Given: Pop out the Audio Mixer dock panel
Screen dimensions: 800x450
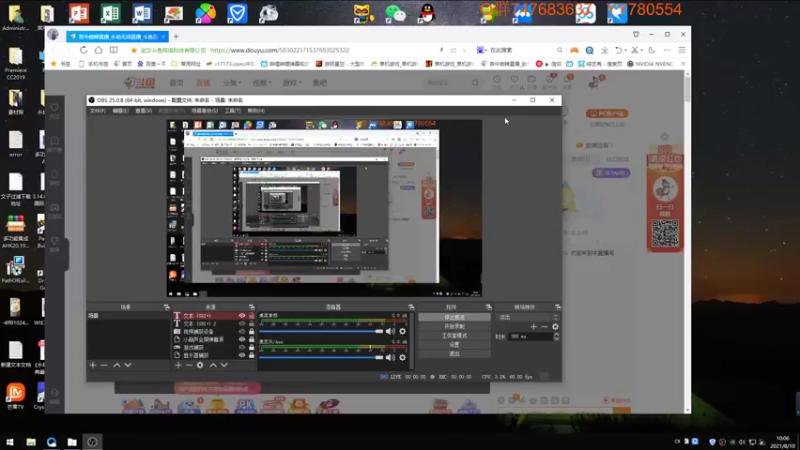Looking at the screenshot, I should 411,307.
